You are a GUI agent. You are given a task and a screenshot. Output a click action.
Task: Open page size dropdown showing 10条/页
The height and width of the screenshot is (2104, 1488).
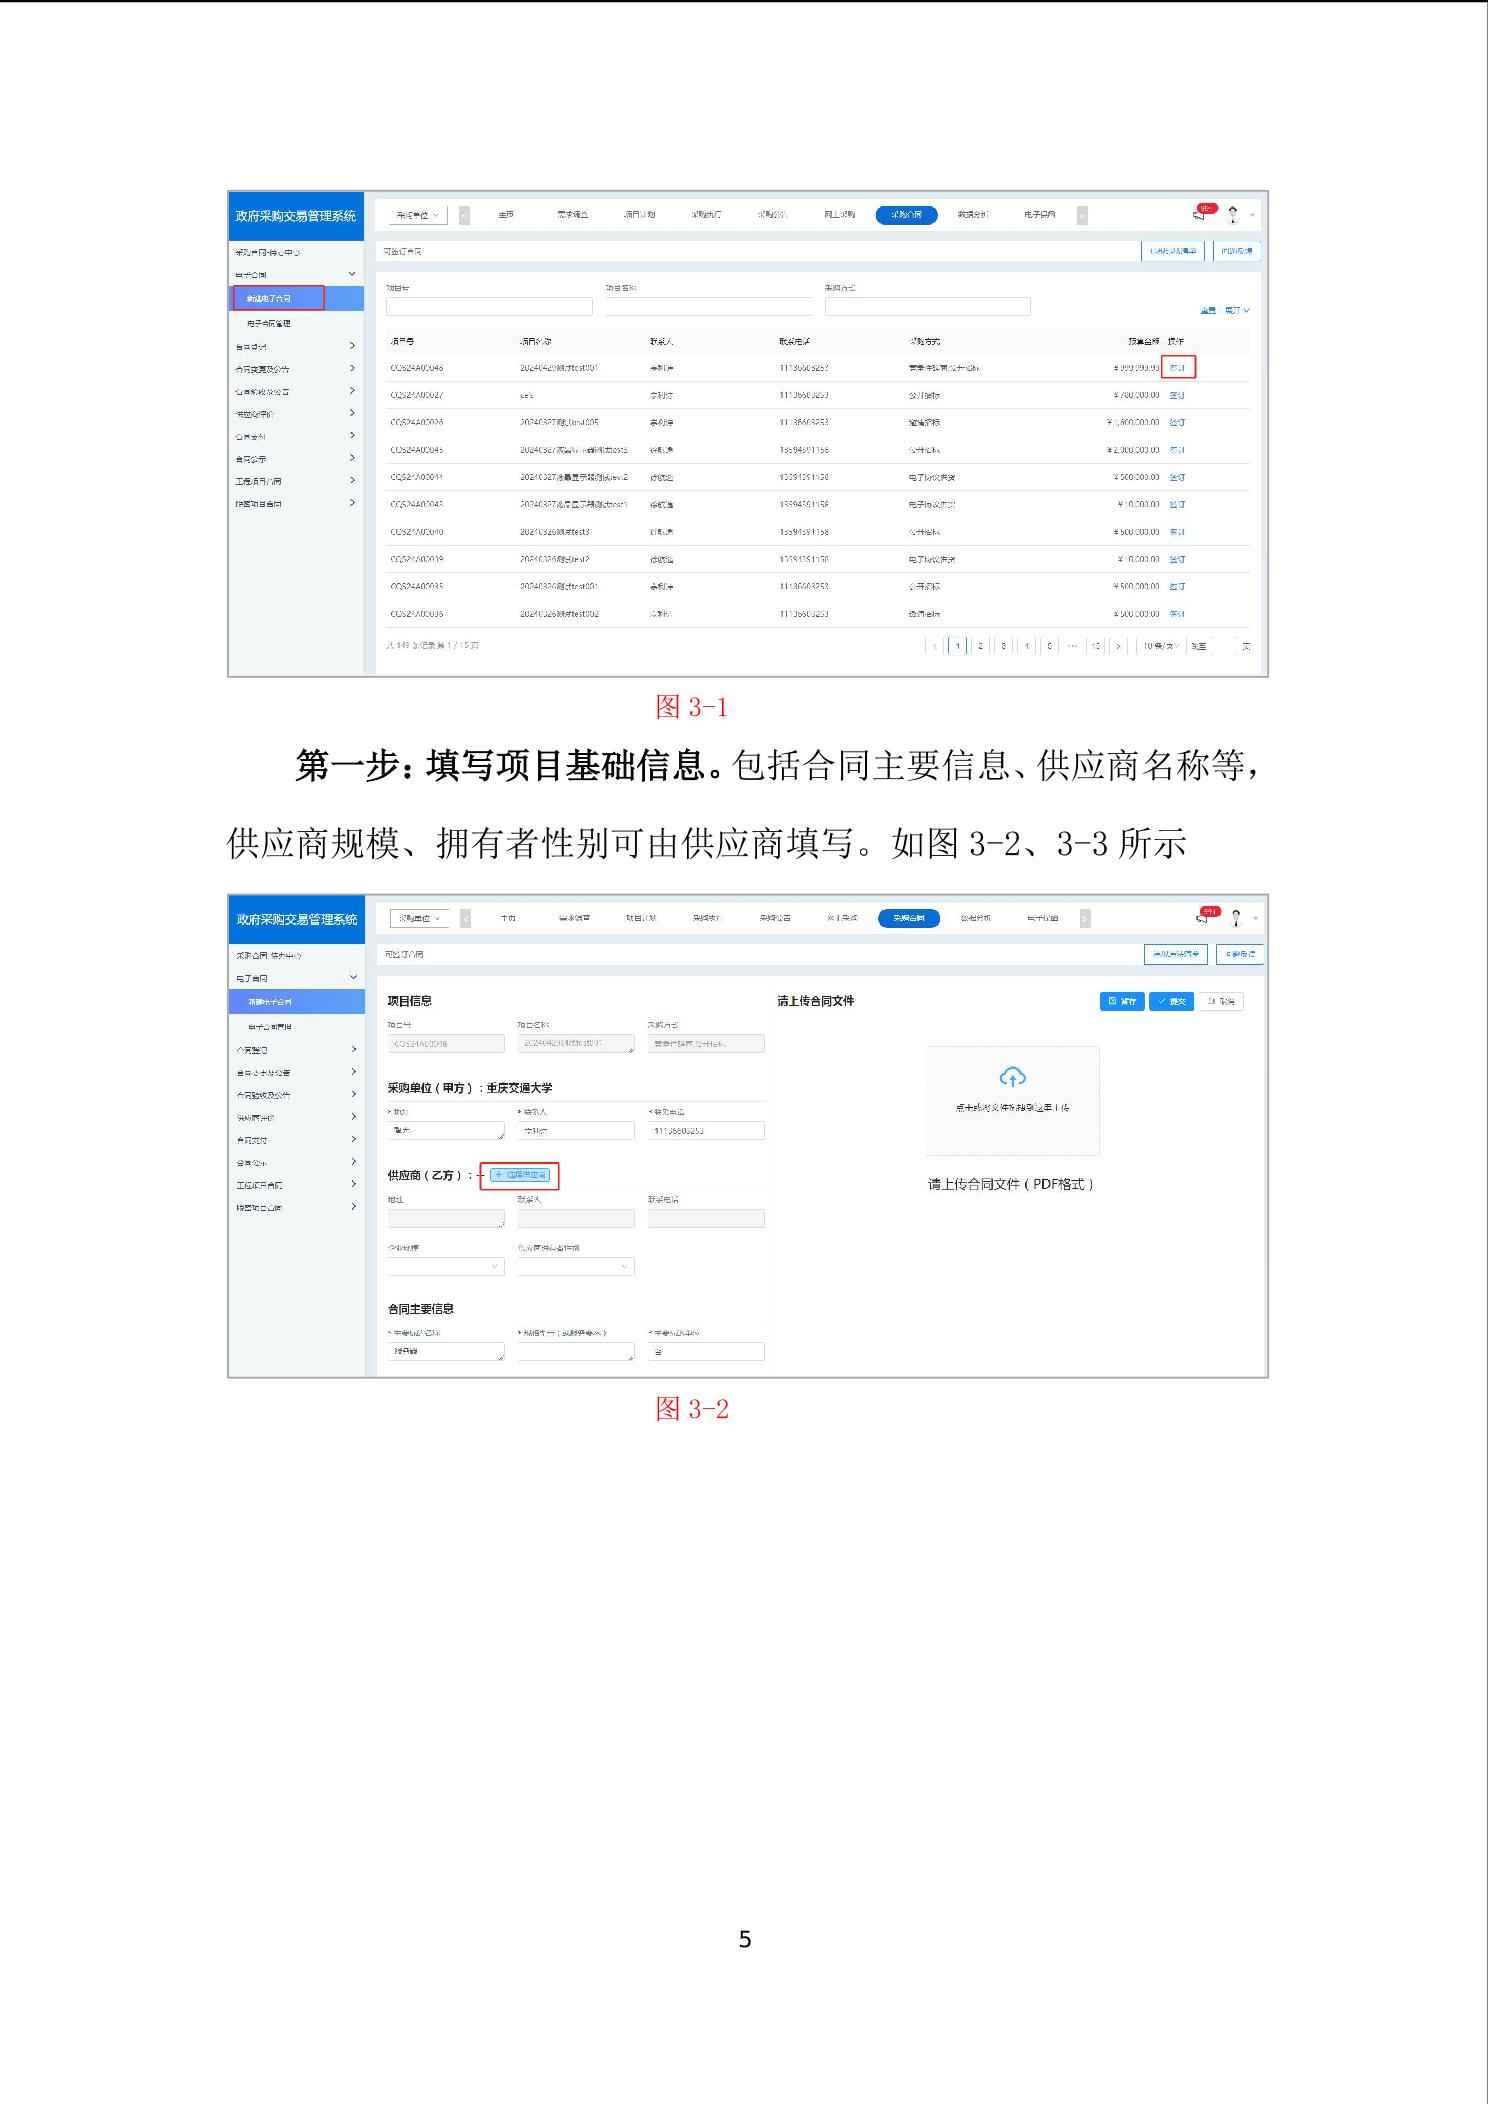pos(1161,646)
